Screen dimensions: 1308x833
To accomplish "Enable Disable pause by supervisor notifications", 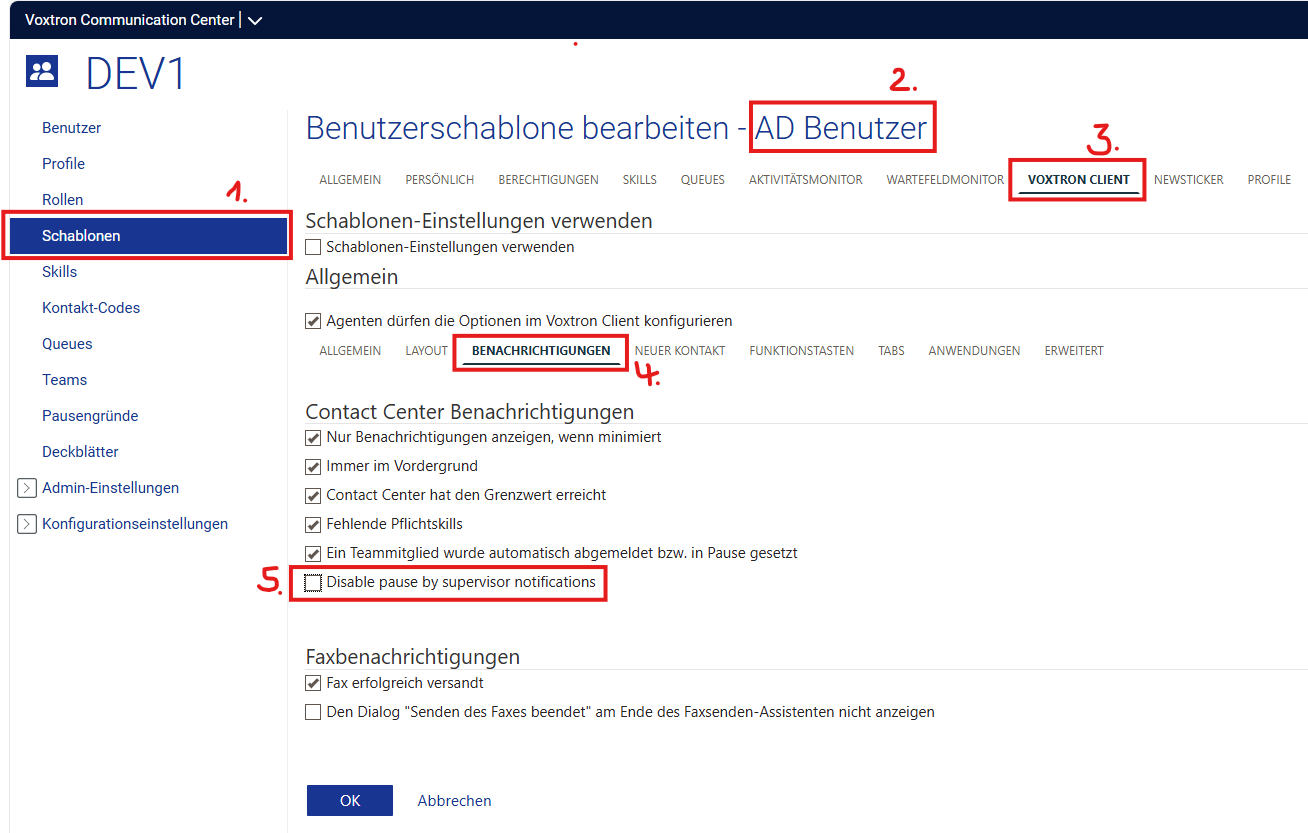I will pos(314,582).
